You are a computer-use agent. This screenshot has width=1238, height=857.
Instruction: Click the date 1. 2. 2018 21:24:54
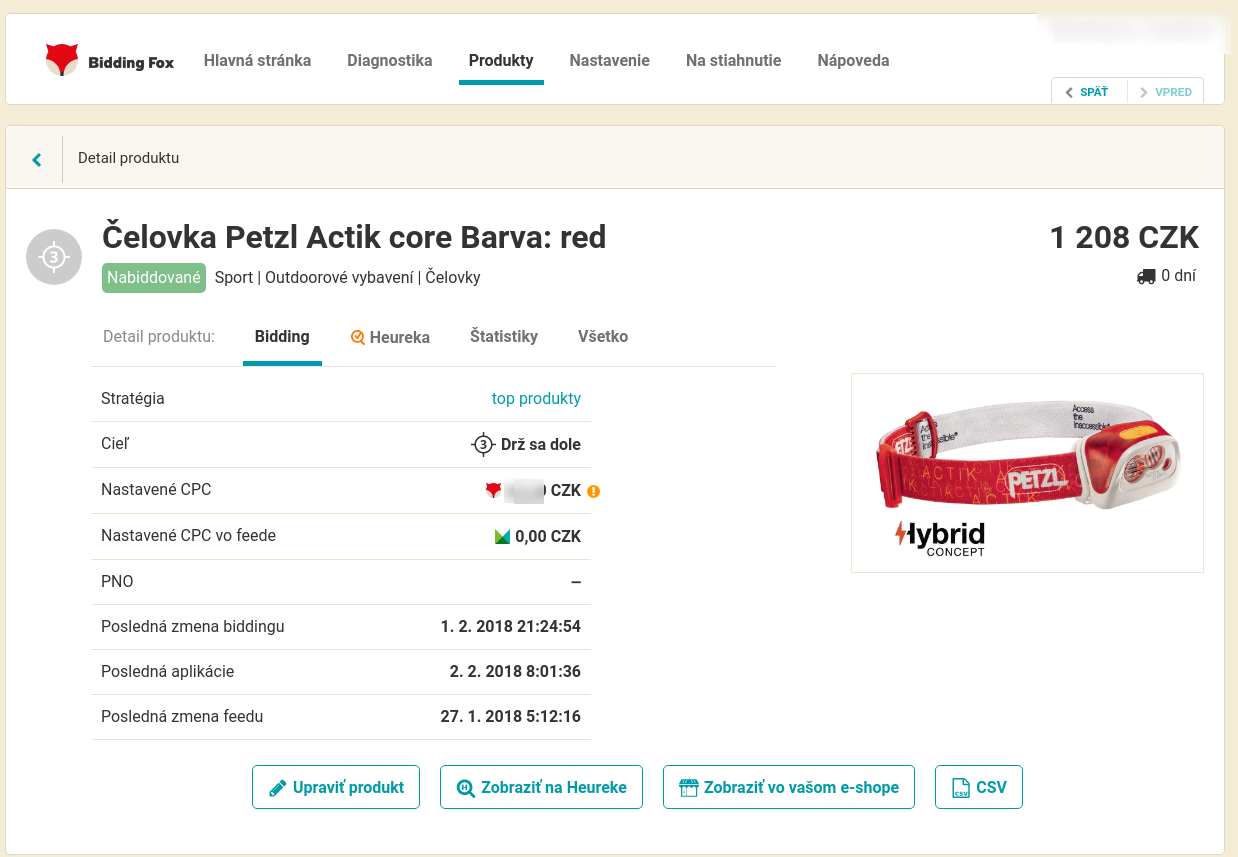(511, 627)
